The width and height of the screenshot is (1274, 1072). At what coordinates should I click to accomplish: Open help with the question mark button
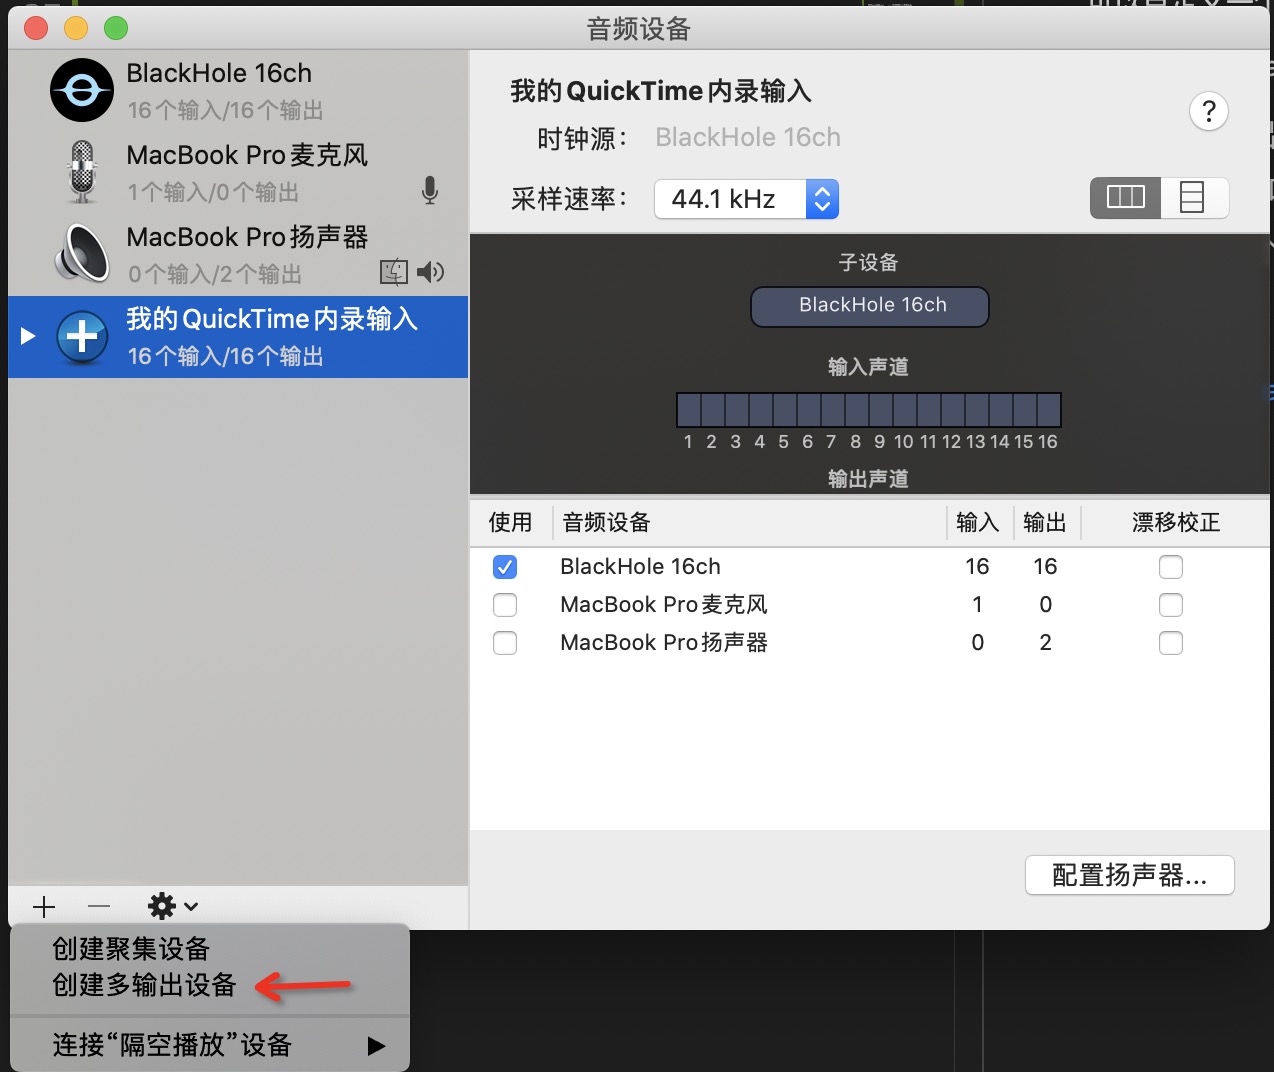(x=1209, y=111)
